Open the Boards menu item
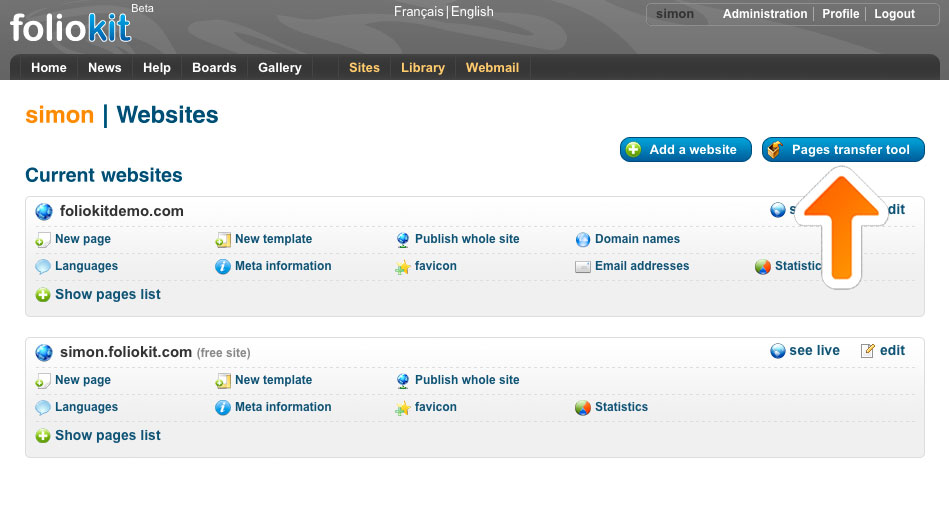 point(214,68)
